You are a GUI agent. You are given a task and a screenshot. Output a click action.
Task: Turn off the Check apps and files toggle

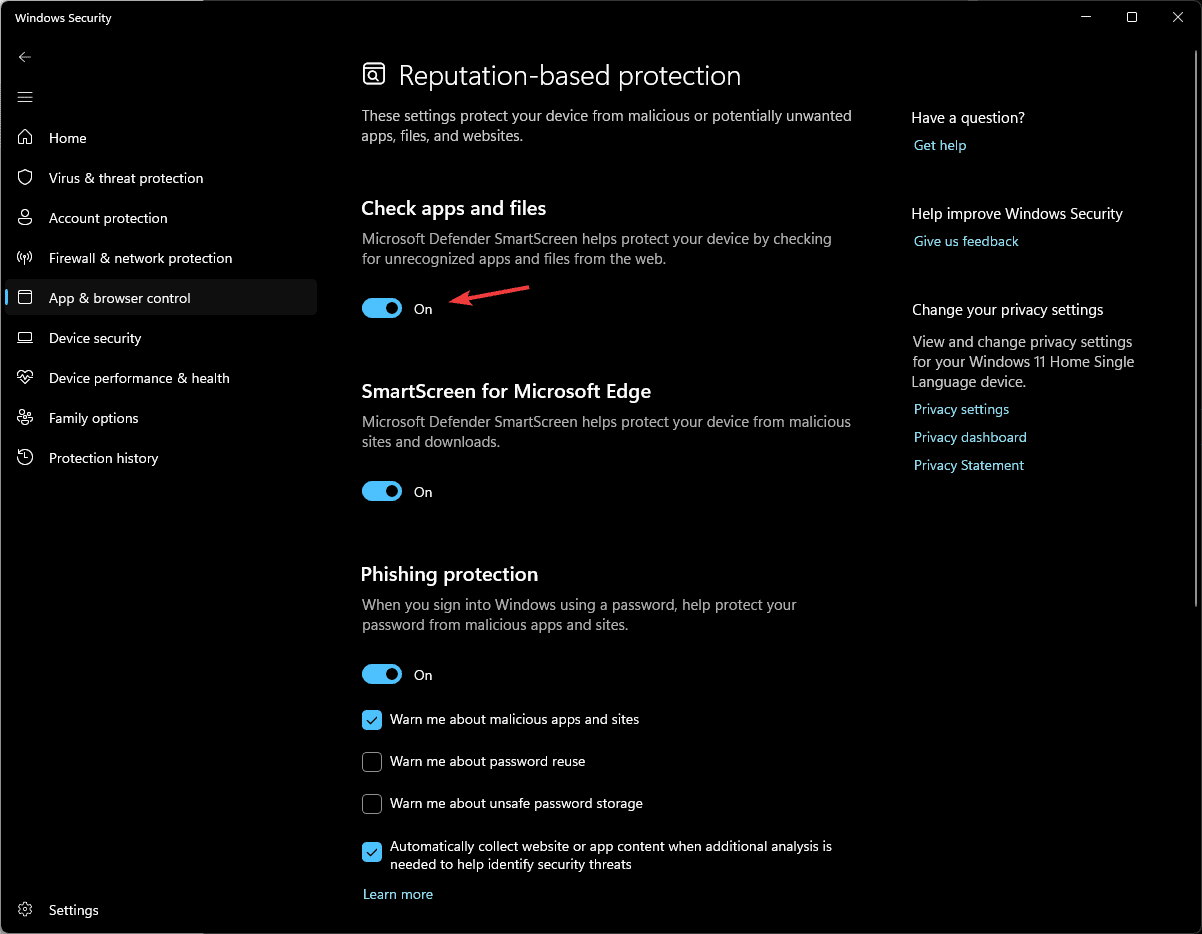point(382,309)
